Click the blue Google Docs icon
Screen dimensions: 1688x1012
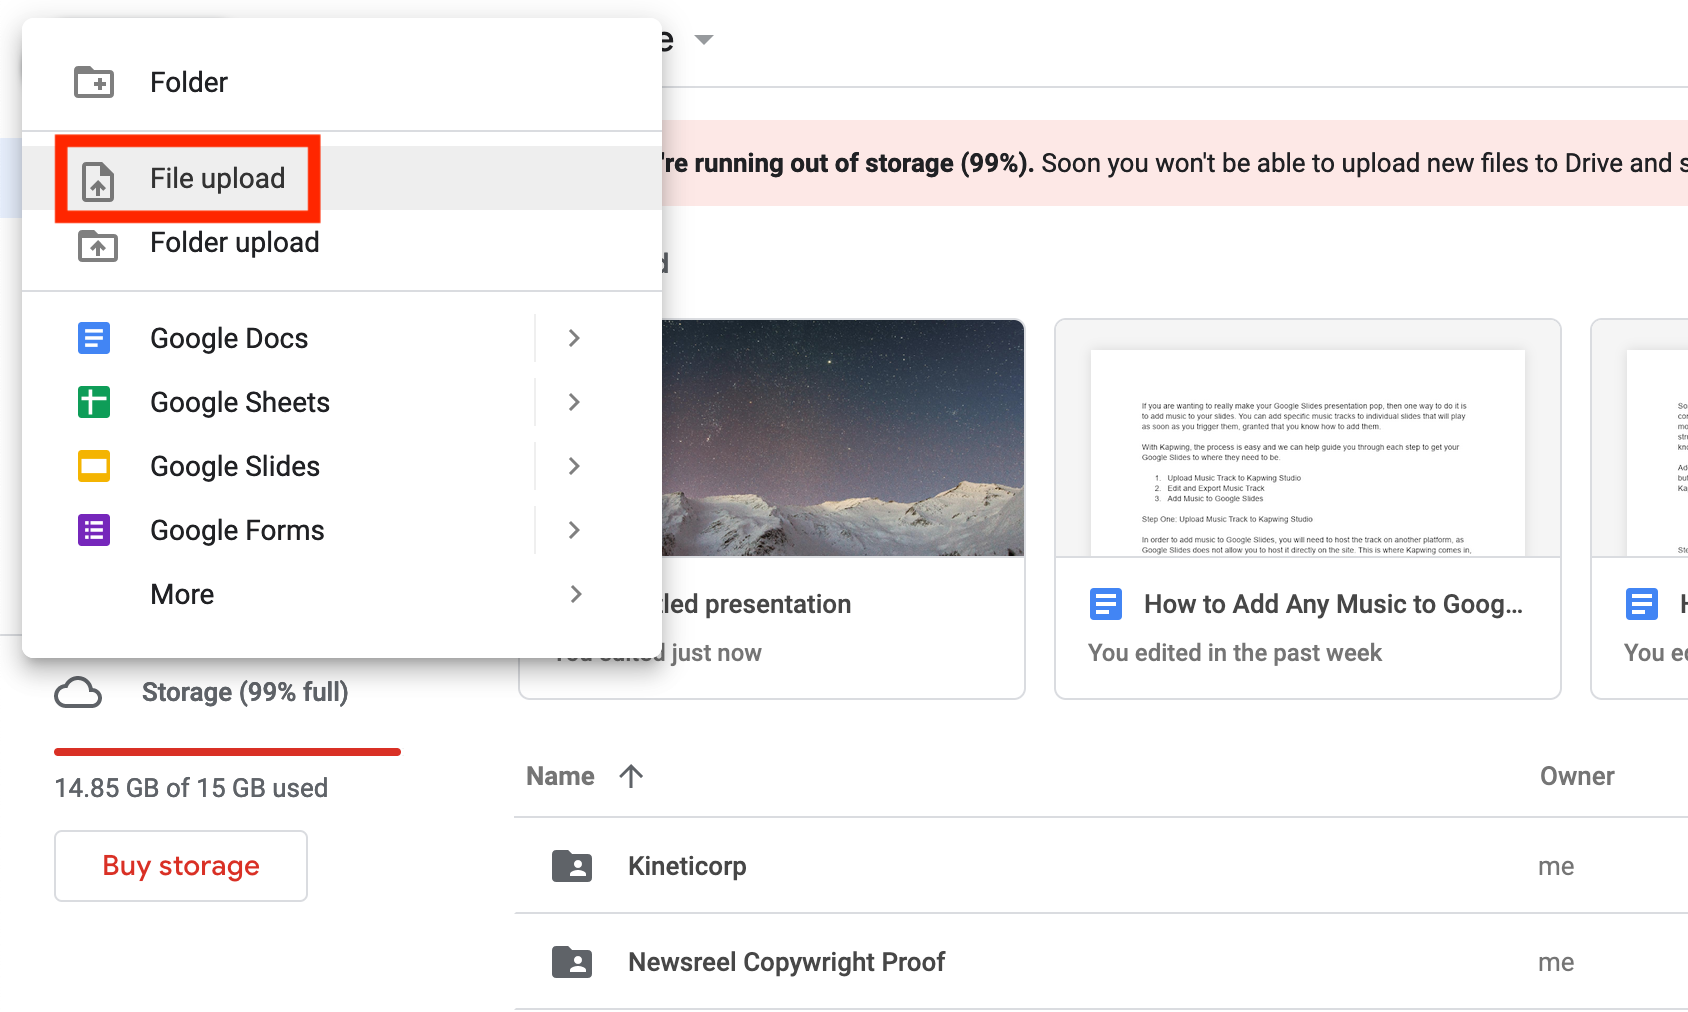[x=94, y=338]
